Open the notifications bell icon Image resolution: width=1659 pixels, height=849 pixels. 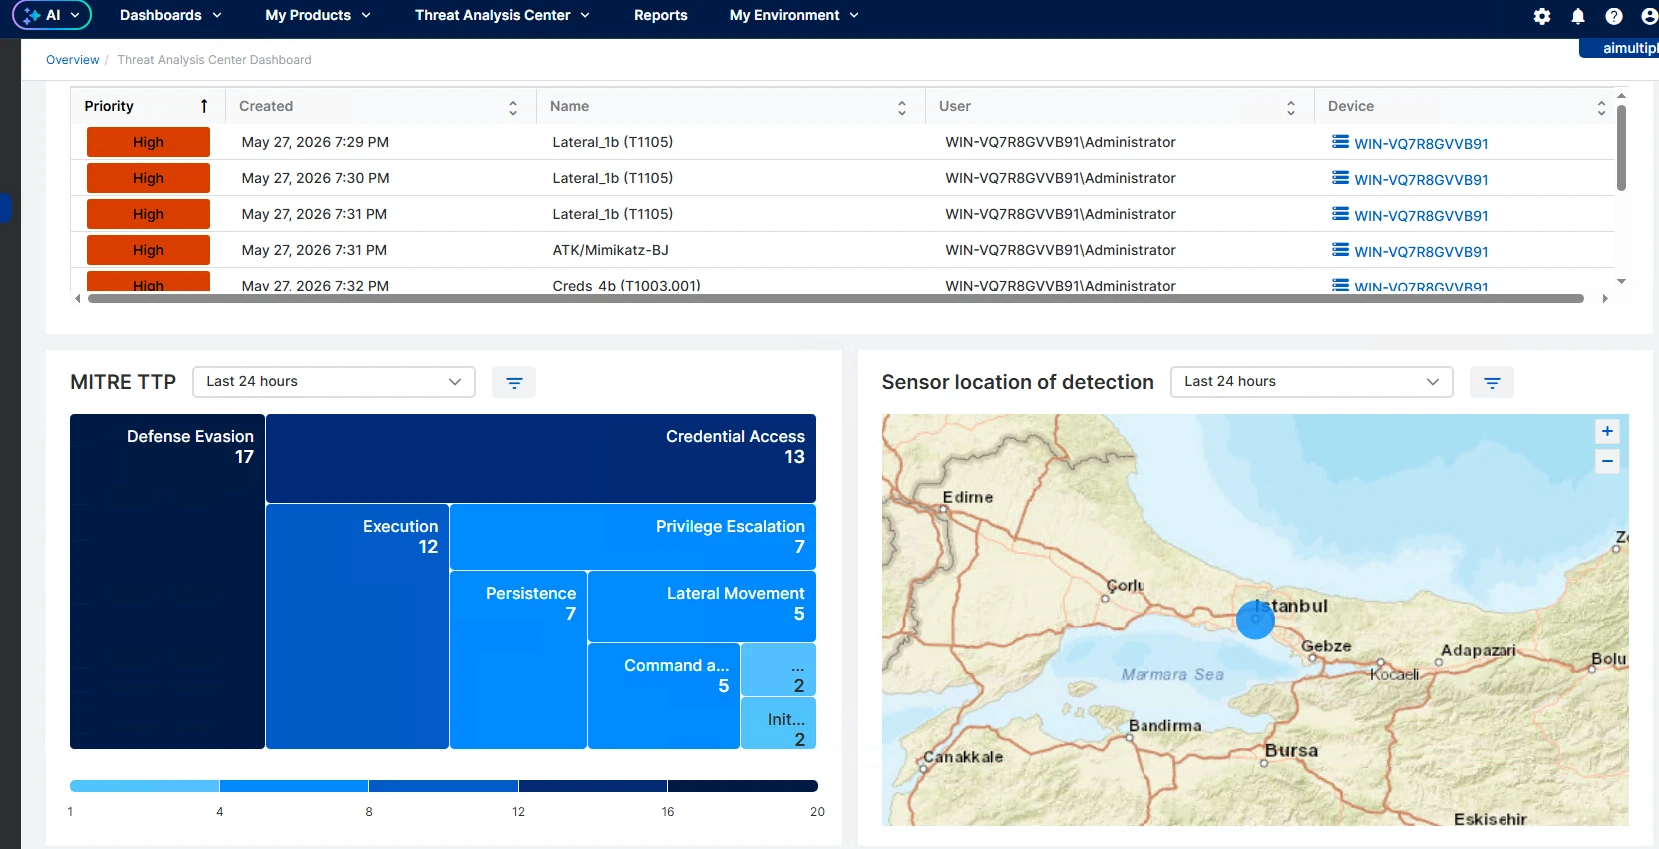pyautogui.click(x=1578, y=16)
